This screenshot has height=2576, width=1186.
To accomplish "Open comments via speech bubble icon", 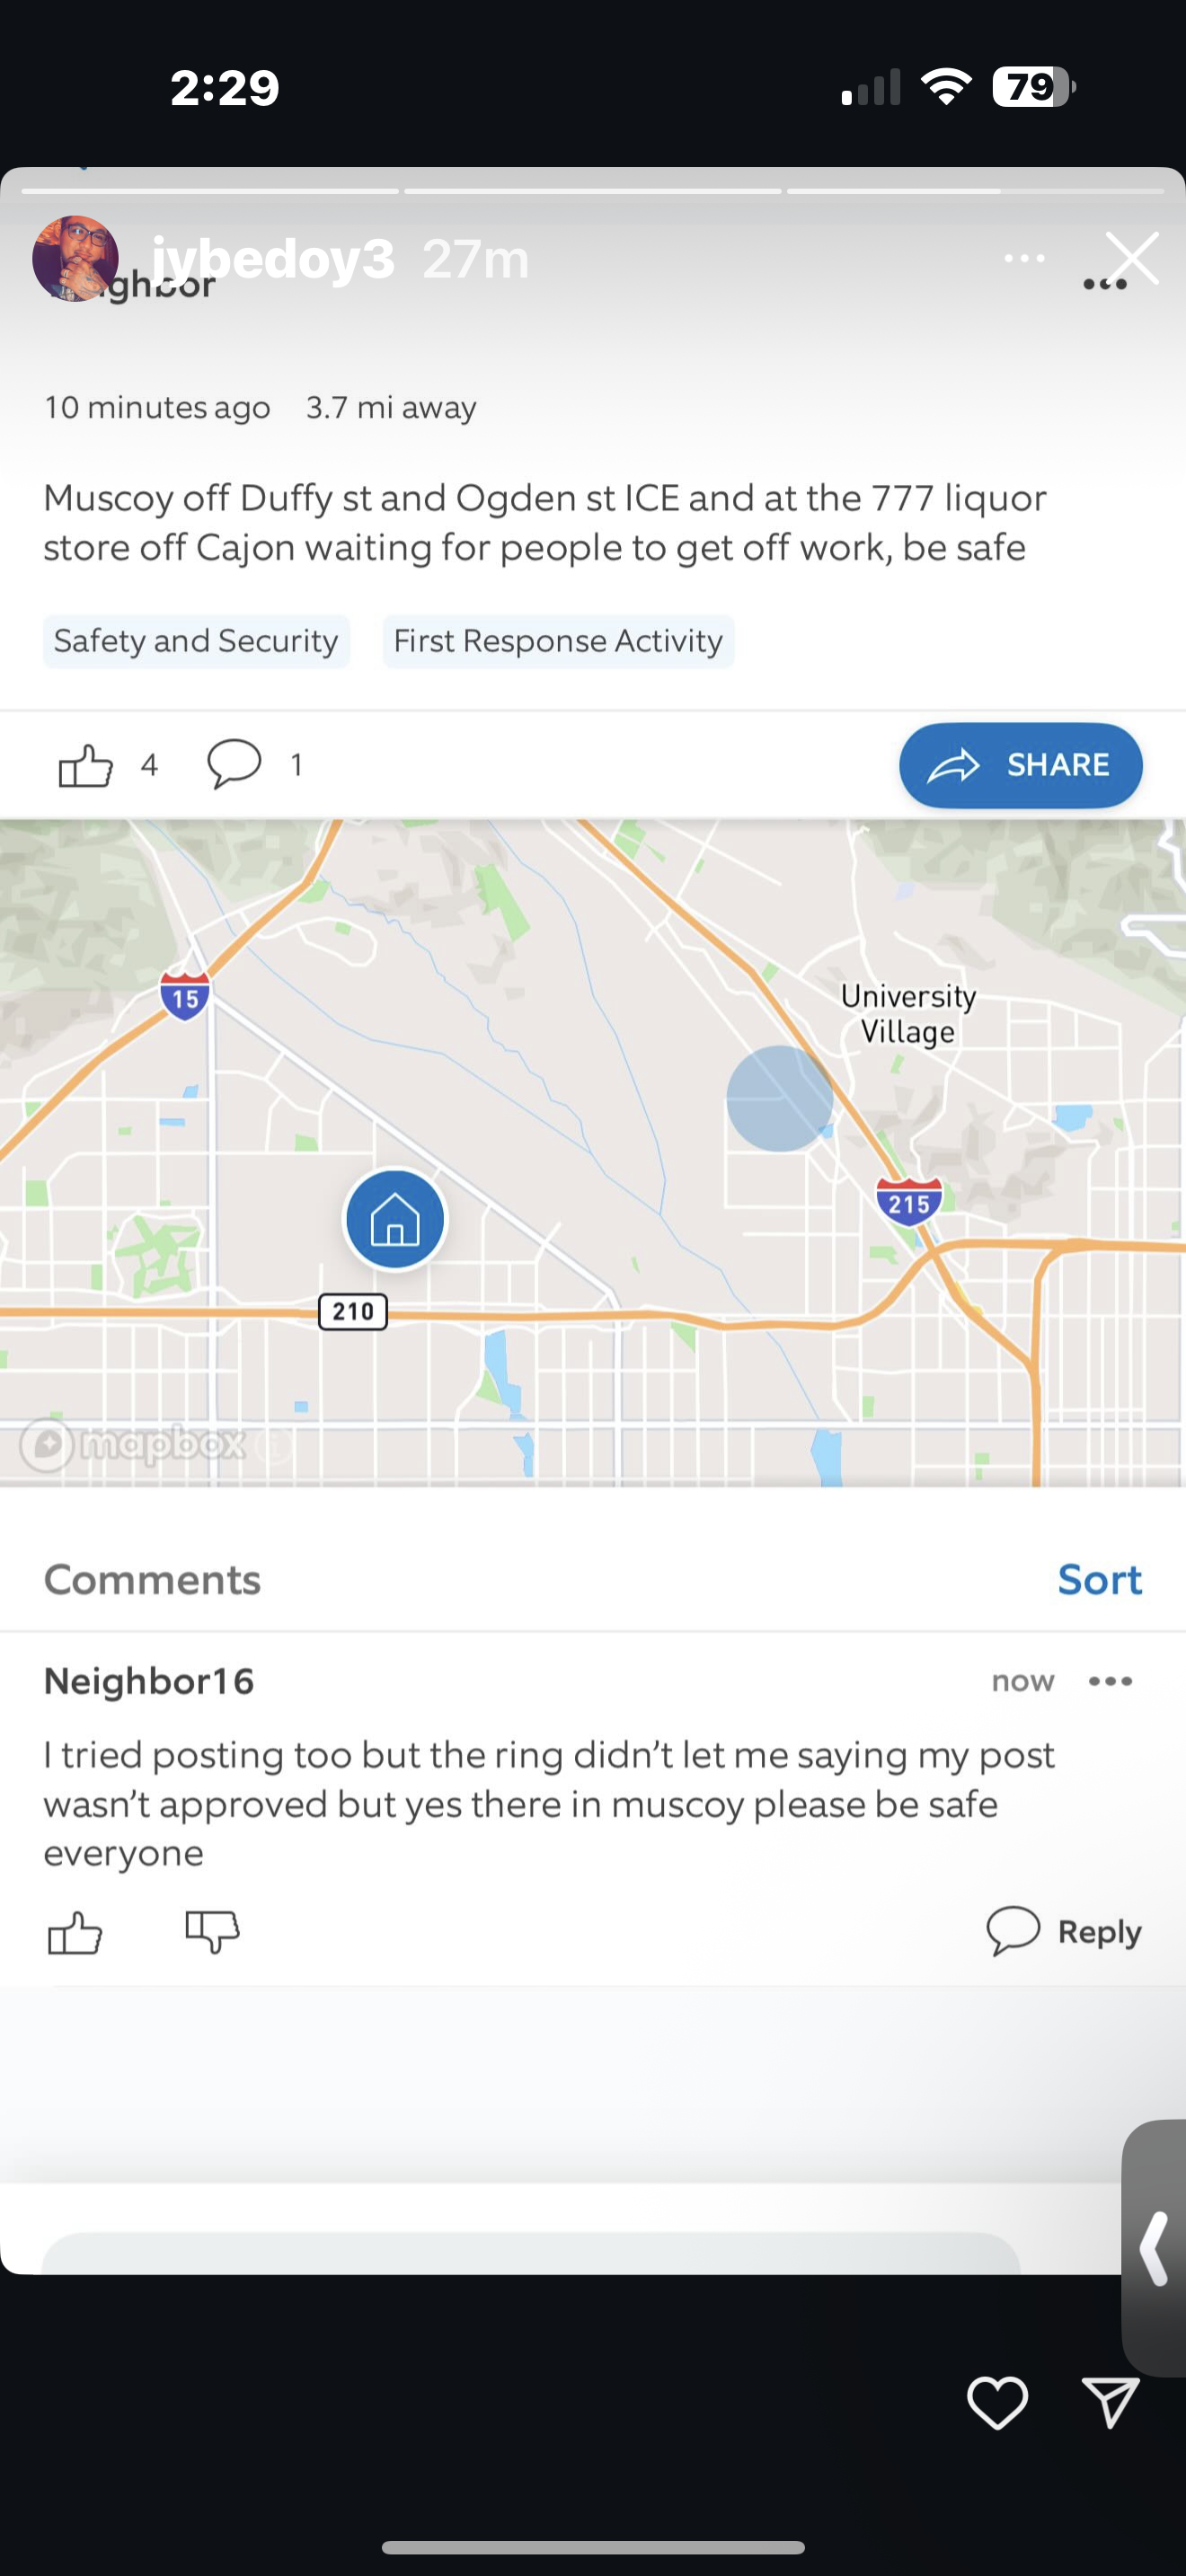I will click(234, 764).
